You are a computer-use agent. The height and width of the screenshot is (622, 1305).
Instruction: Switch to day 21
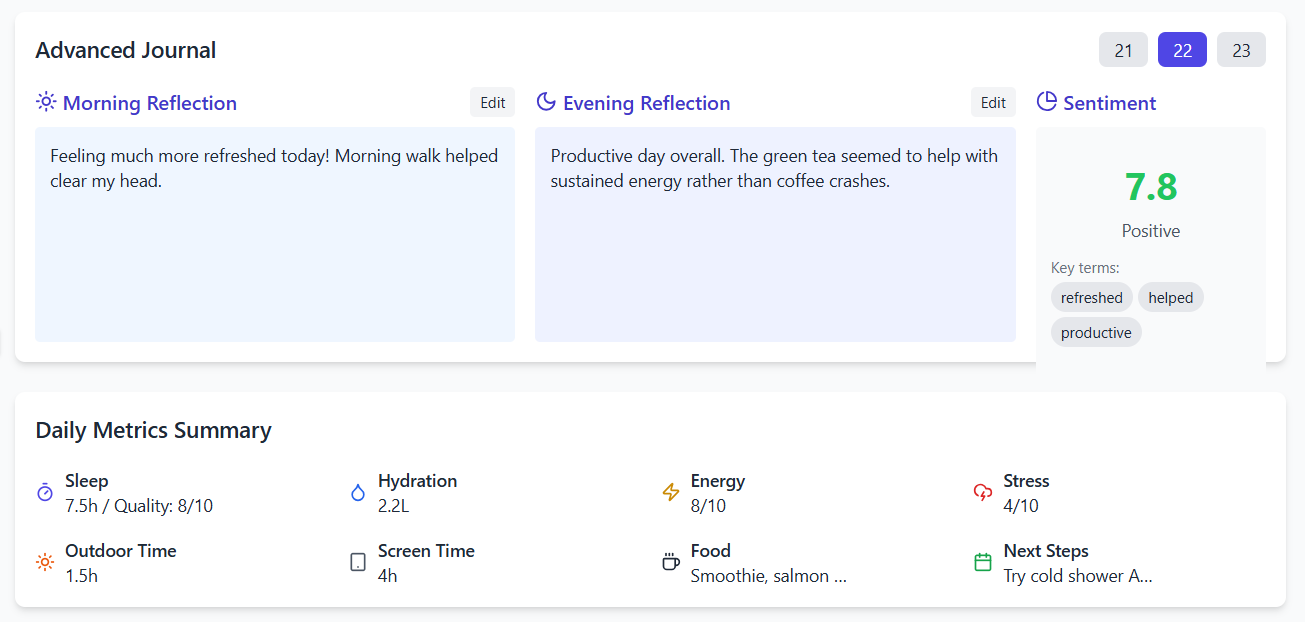(x=1123, y=50)
